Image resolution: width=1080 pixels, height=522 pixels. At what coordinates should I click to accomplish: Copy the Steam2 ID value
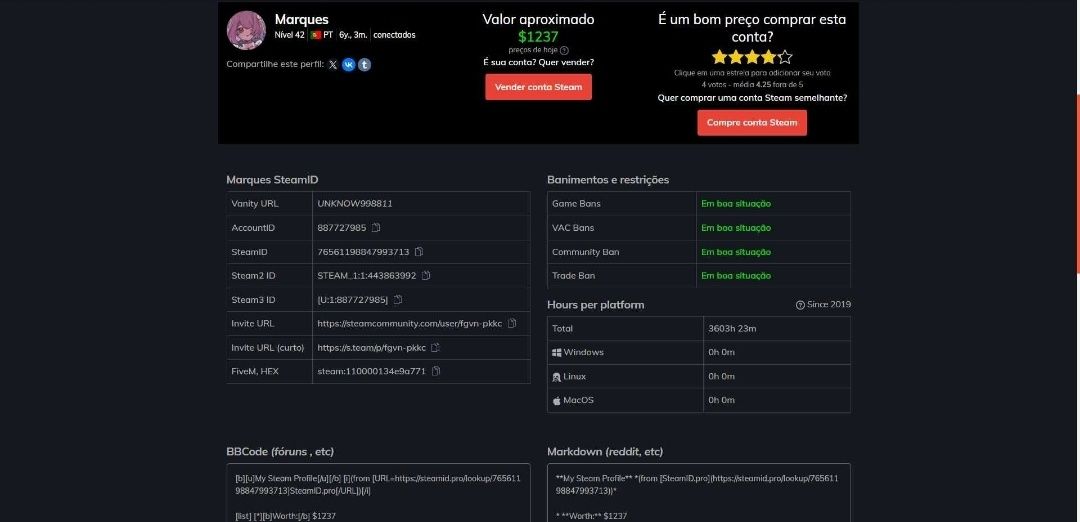(x=426, y=275)
